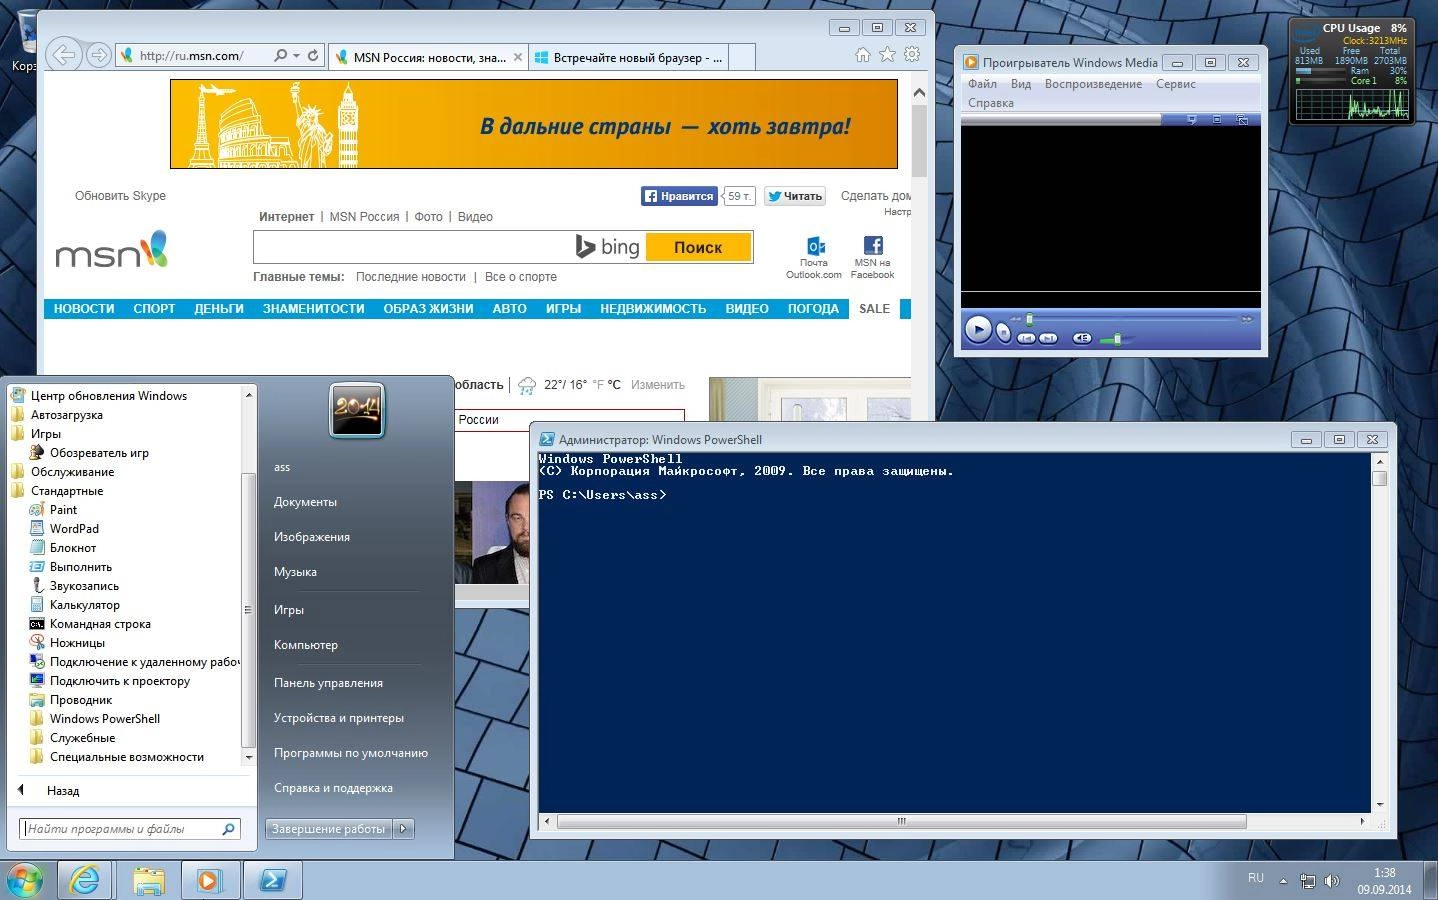Image resolution: width=1438 pixels, height=900 pixels.
Task: Open Файл menu in Media Player
Action: [982, 84]
